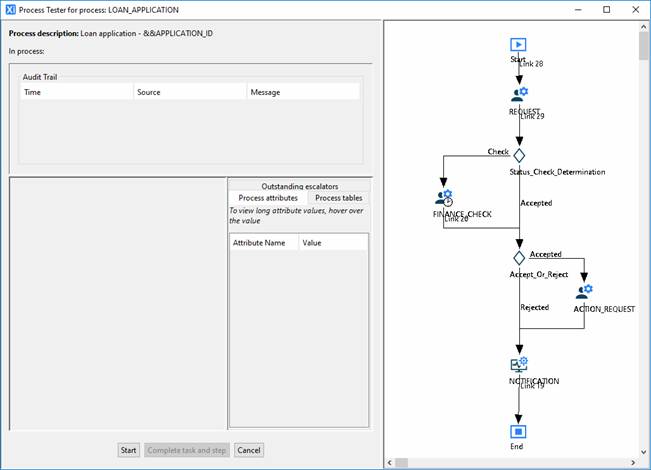Switch to the Process attributes tab
651x470 pixels.
coord(268,198)
